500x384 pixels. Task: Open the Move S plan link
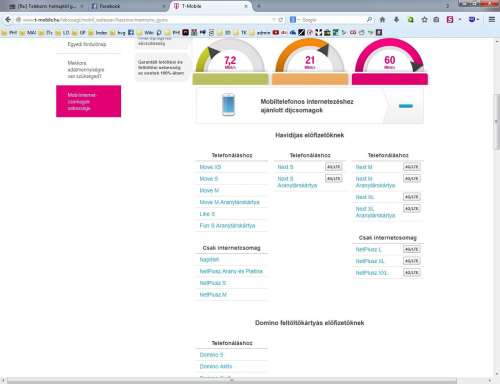click(x=209, y=179)
